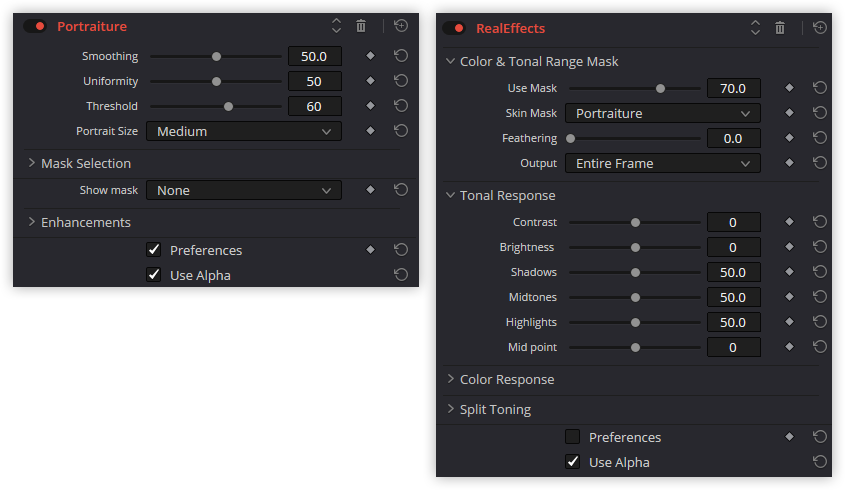Image resolution: width=845 pixels, height=490 pixels.
Task: Click the Smoothing slider handle
Action: coord(216,56)
